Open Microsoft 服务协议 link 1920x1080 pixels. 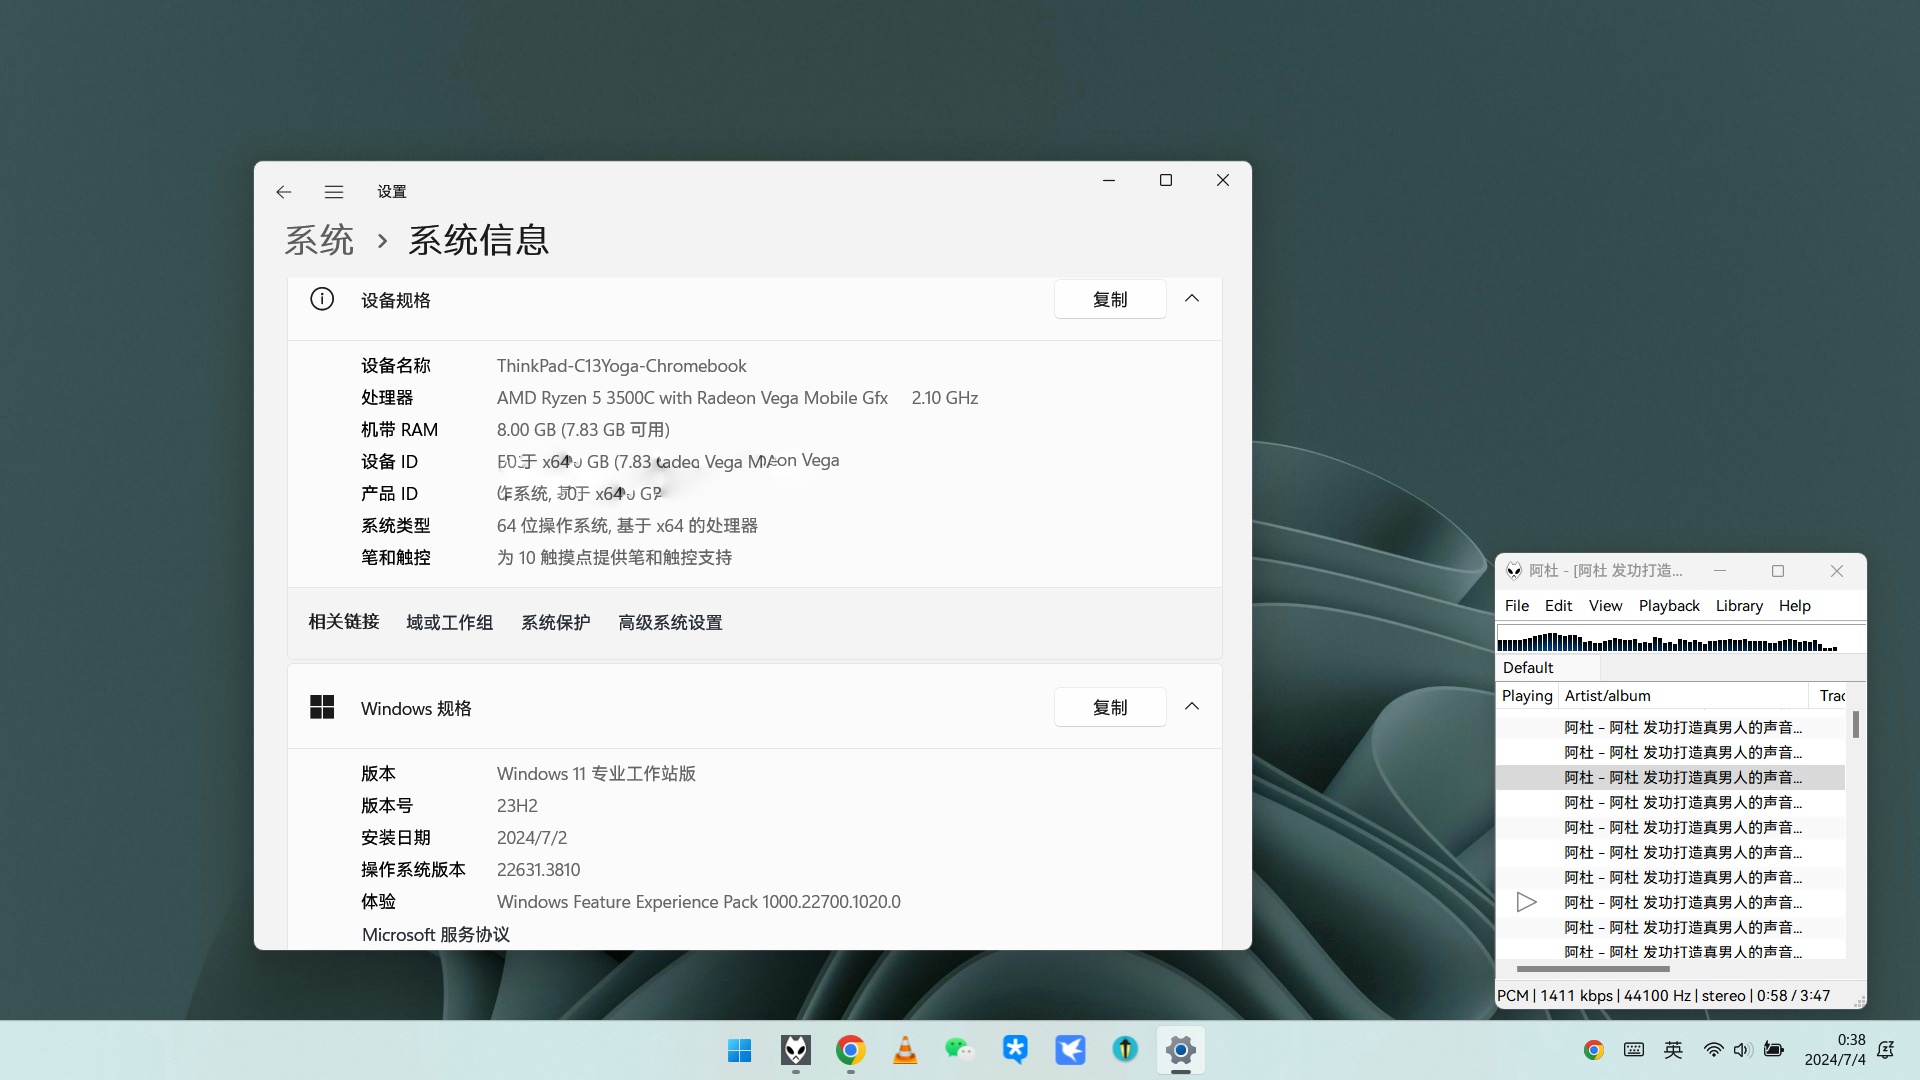(436, 934)
